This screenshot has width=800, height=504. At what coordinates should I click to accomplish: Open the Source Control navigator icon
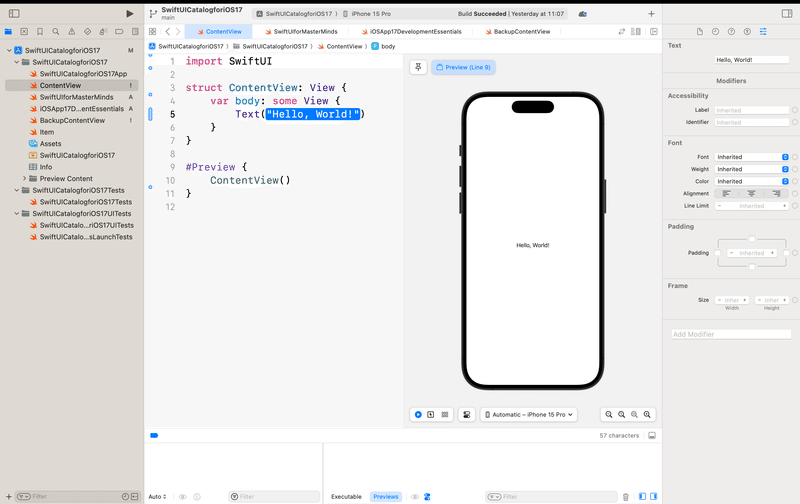pyautogui.click(x=24, y=32)
